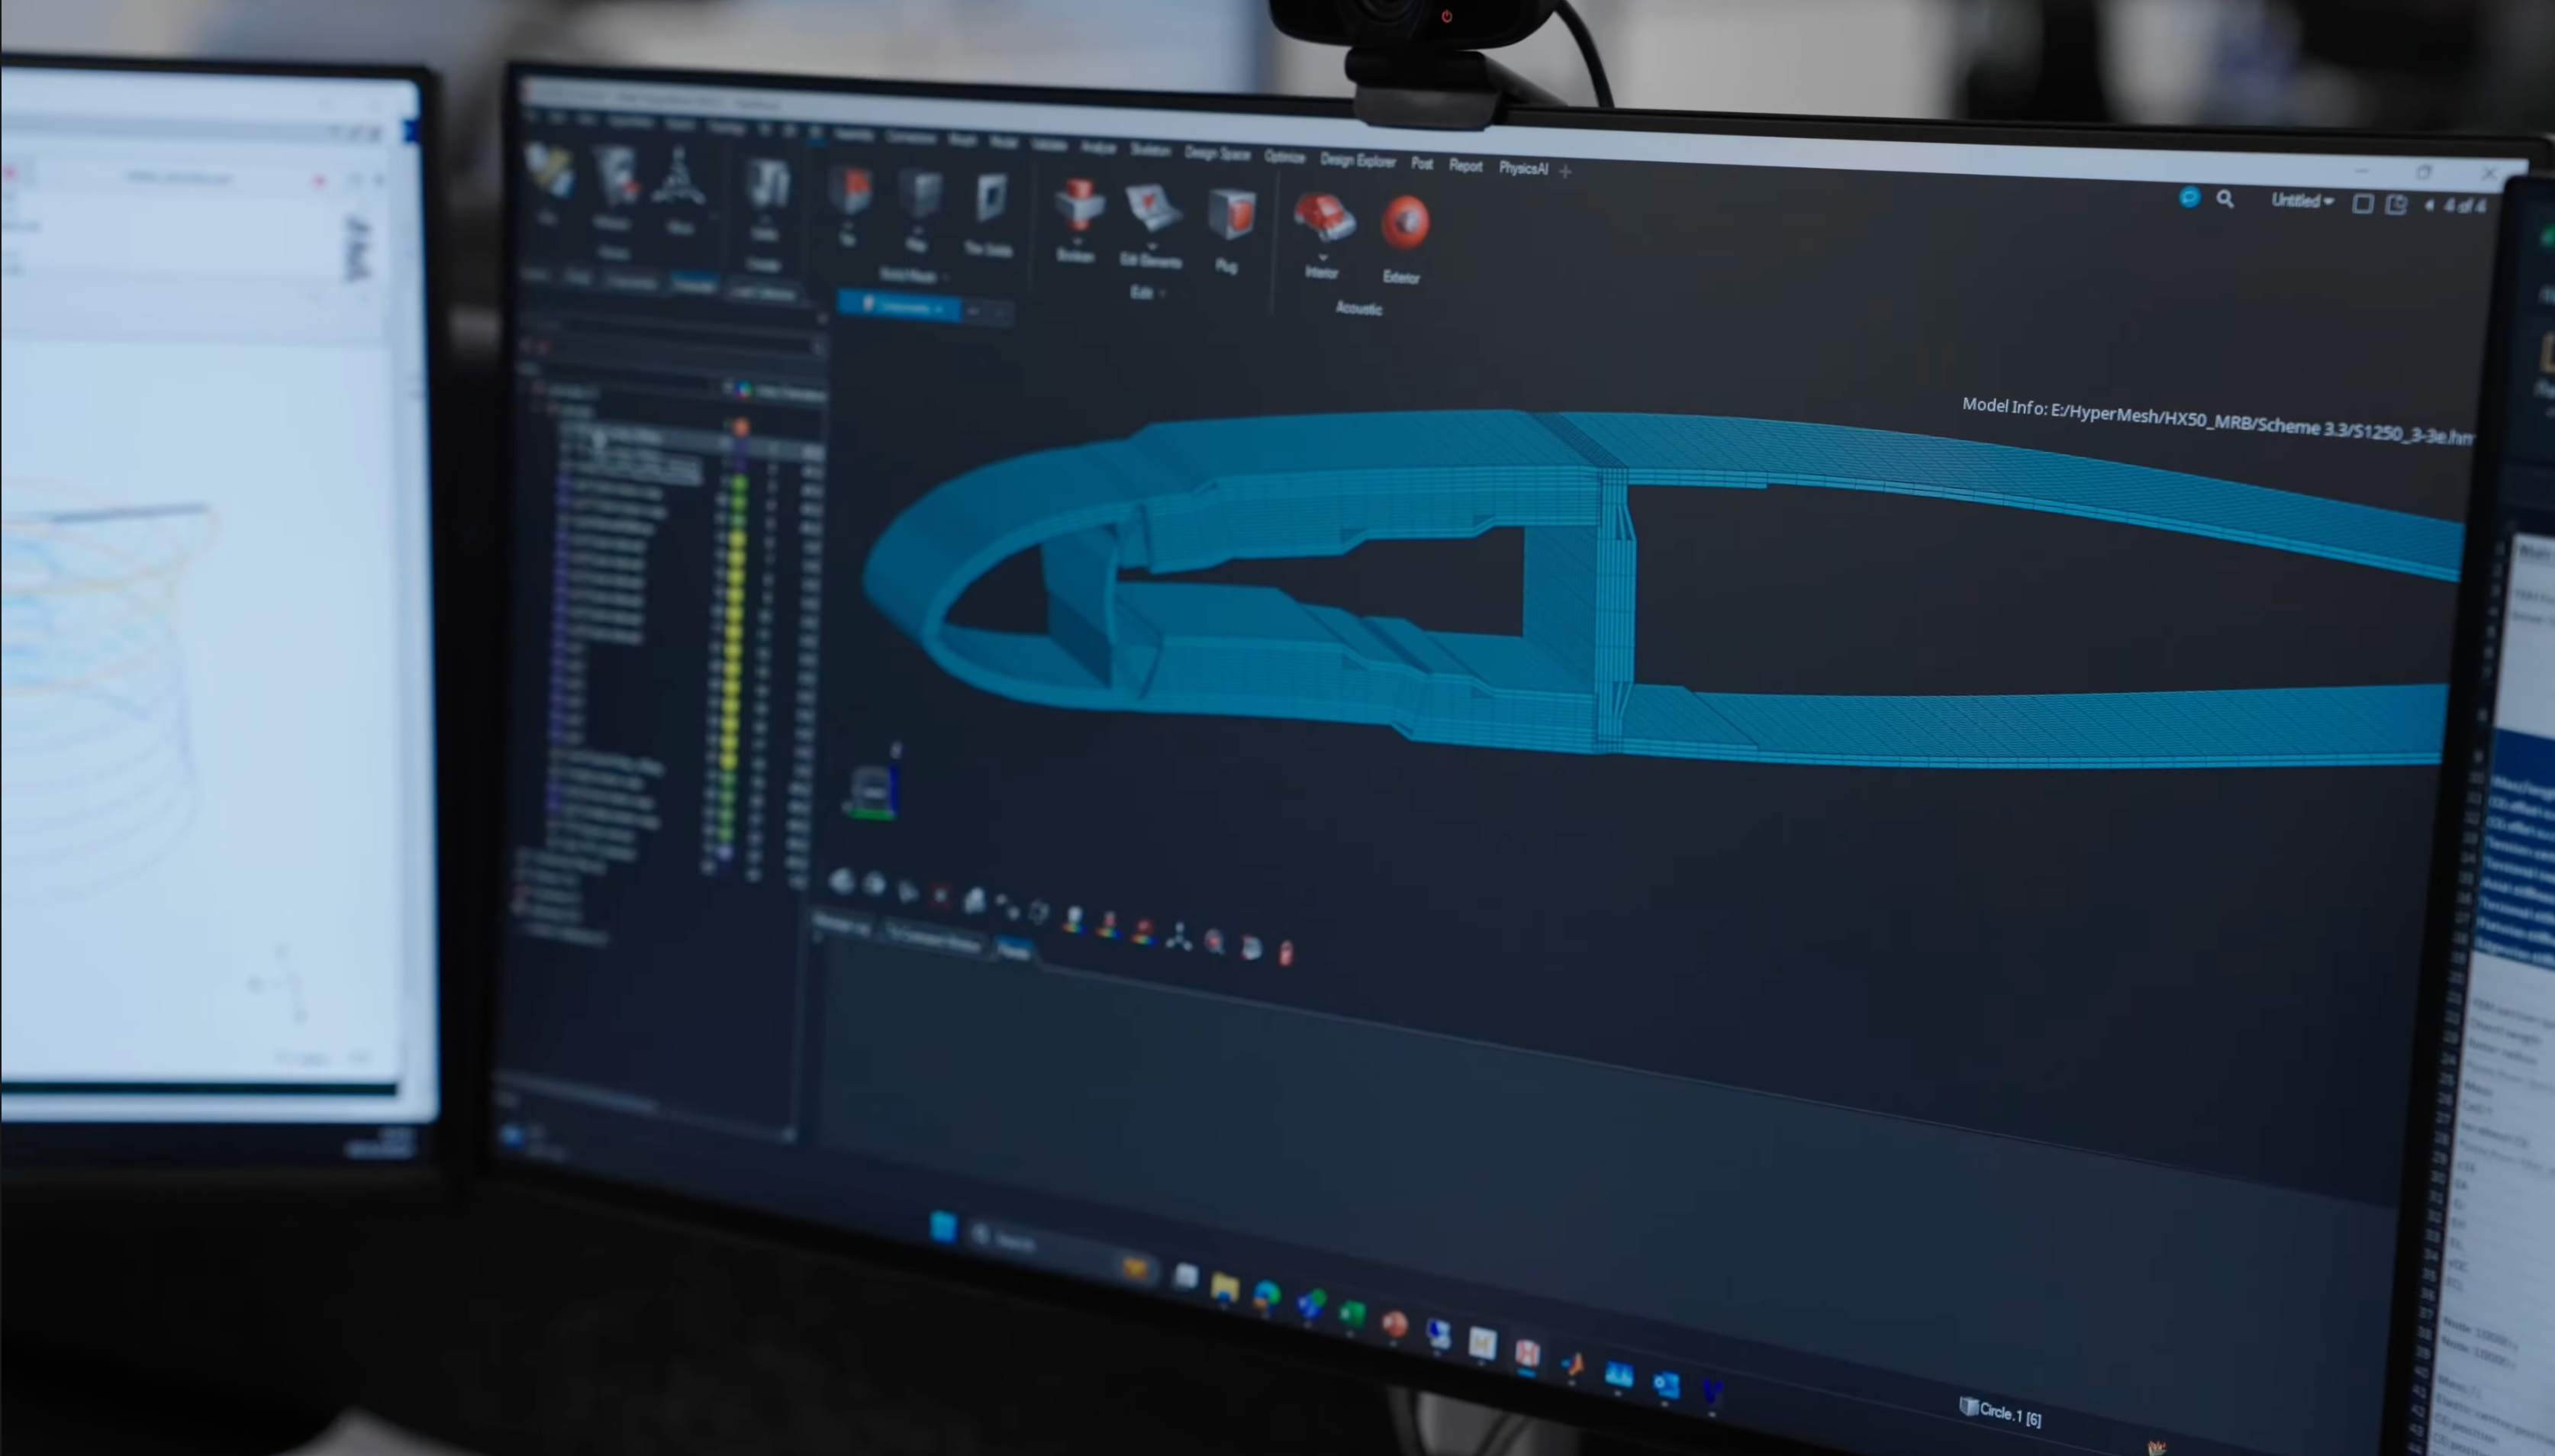This screenshot has height=1456, width=2555.
Task: Launch the Plug solid tool
Action: coord(1230,214)
